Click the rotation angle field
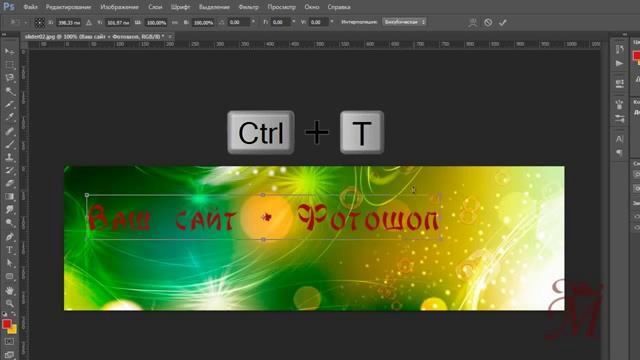This screenshot has width=640, height=360. [238, 22]
